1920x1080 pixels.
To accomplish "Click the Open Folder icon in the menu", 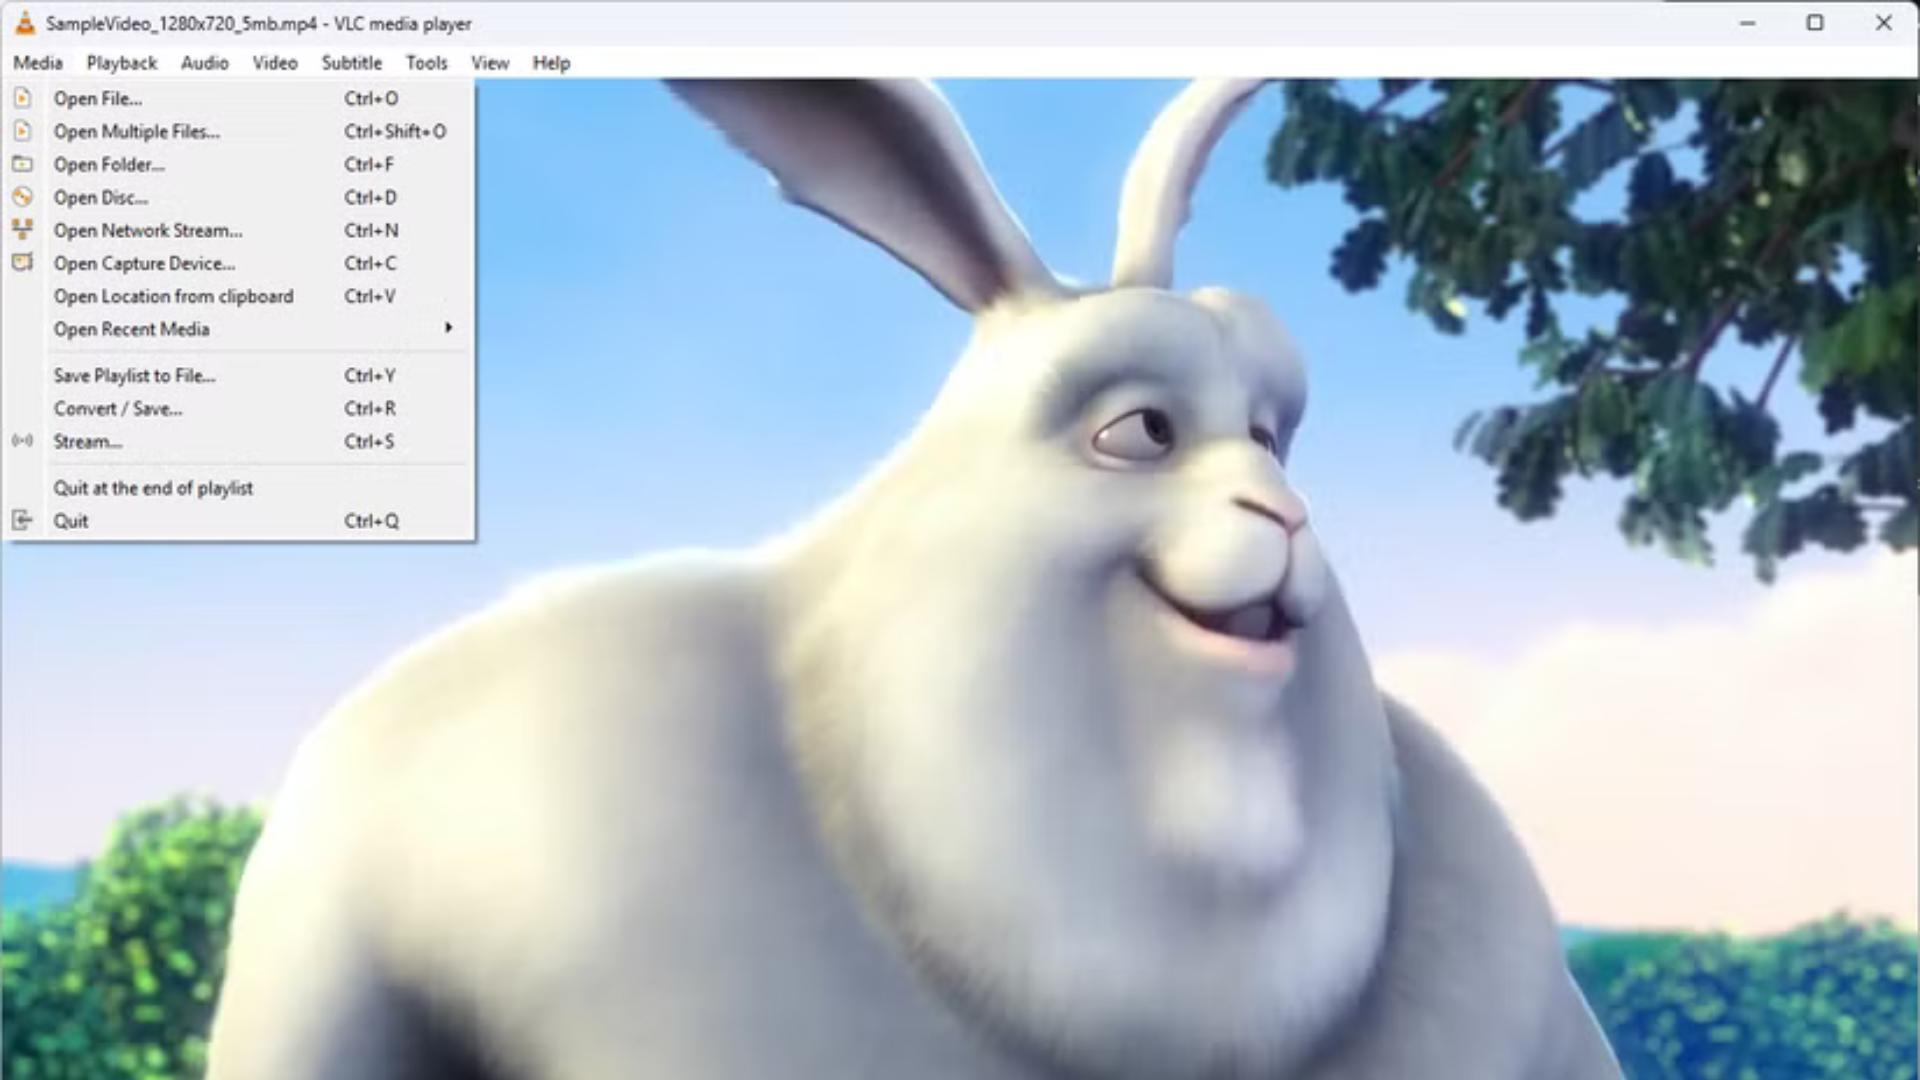I will pos(22,164).
